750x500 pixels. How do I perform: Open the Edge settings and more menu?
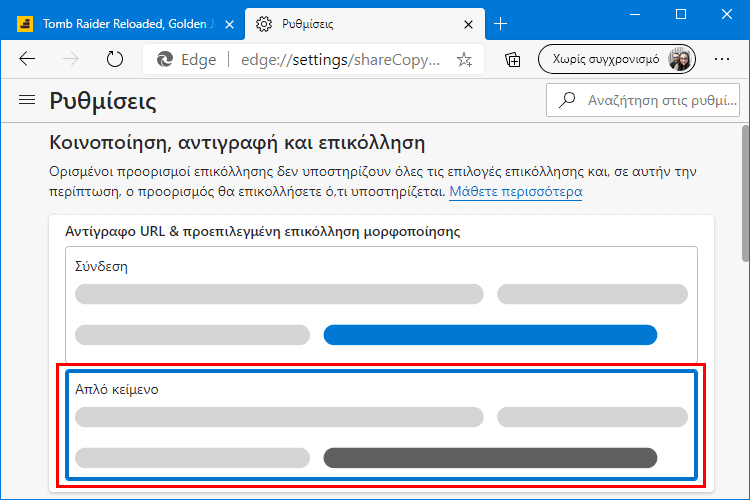click(722, 59)
